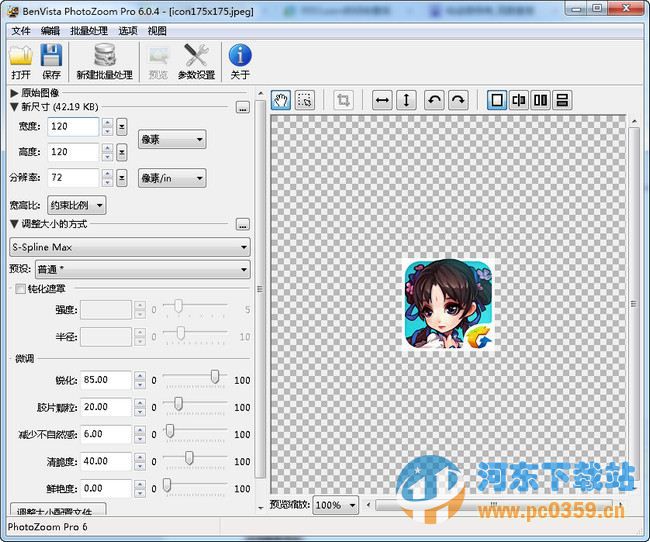The image size is (650, 542).
Task: Click 清脆度 value field 40.00
Action: coord(106,461)
